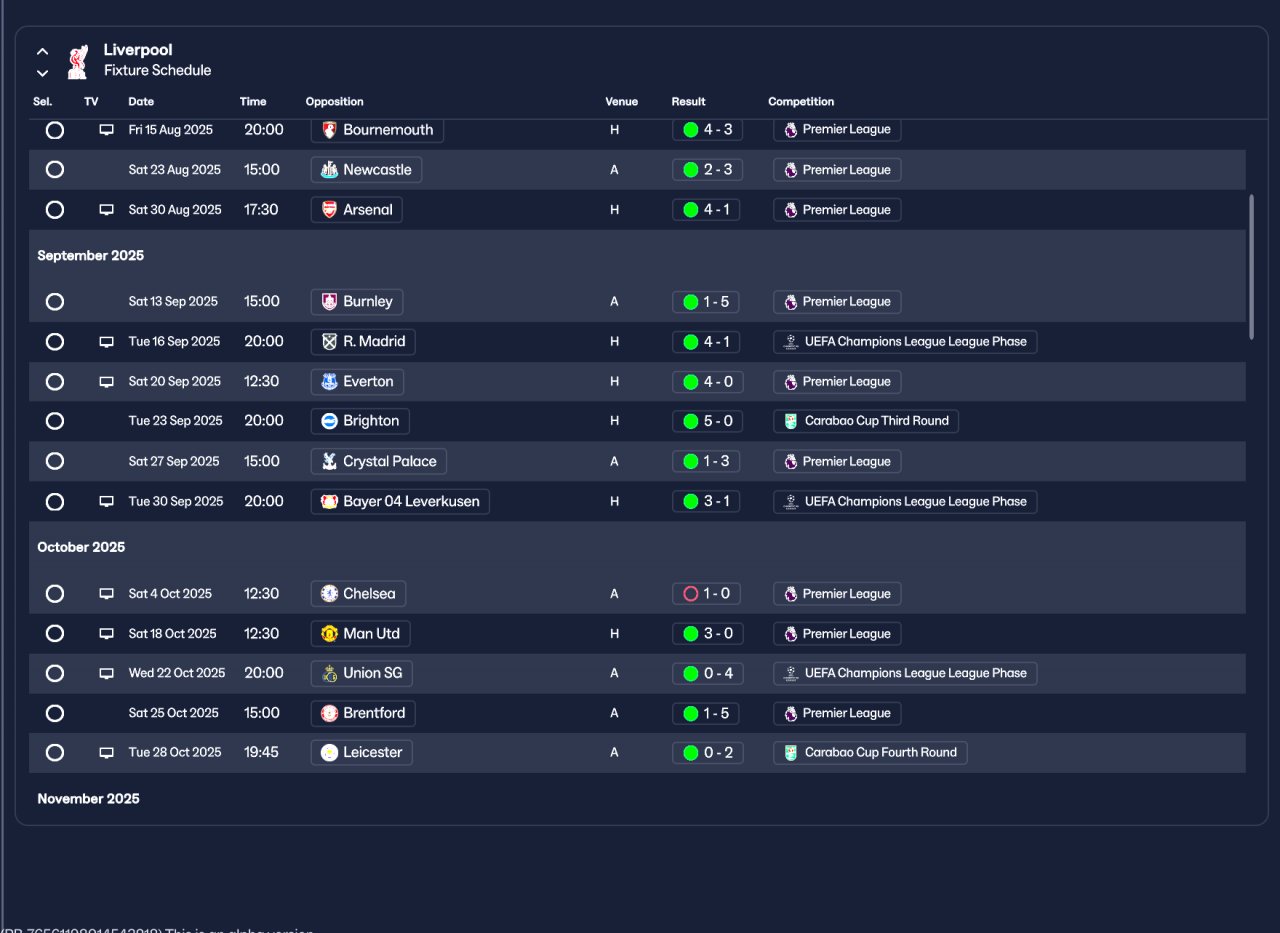Screen dimensions: 1280x933
Task: Click the down chevron beside Liverpool header
Action: pyautogui.click(x=42, y=73)
